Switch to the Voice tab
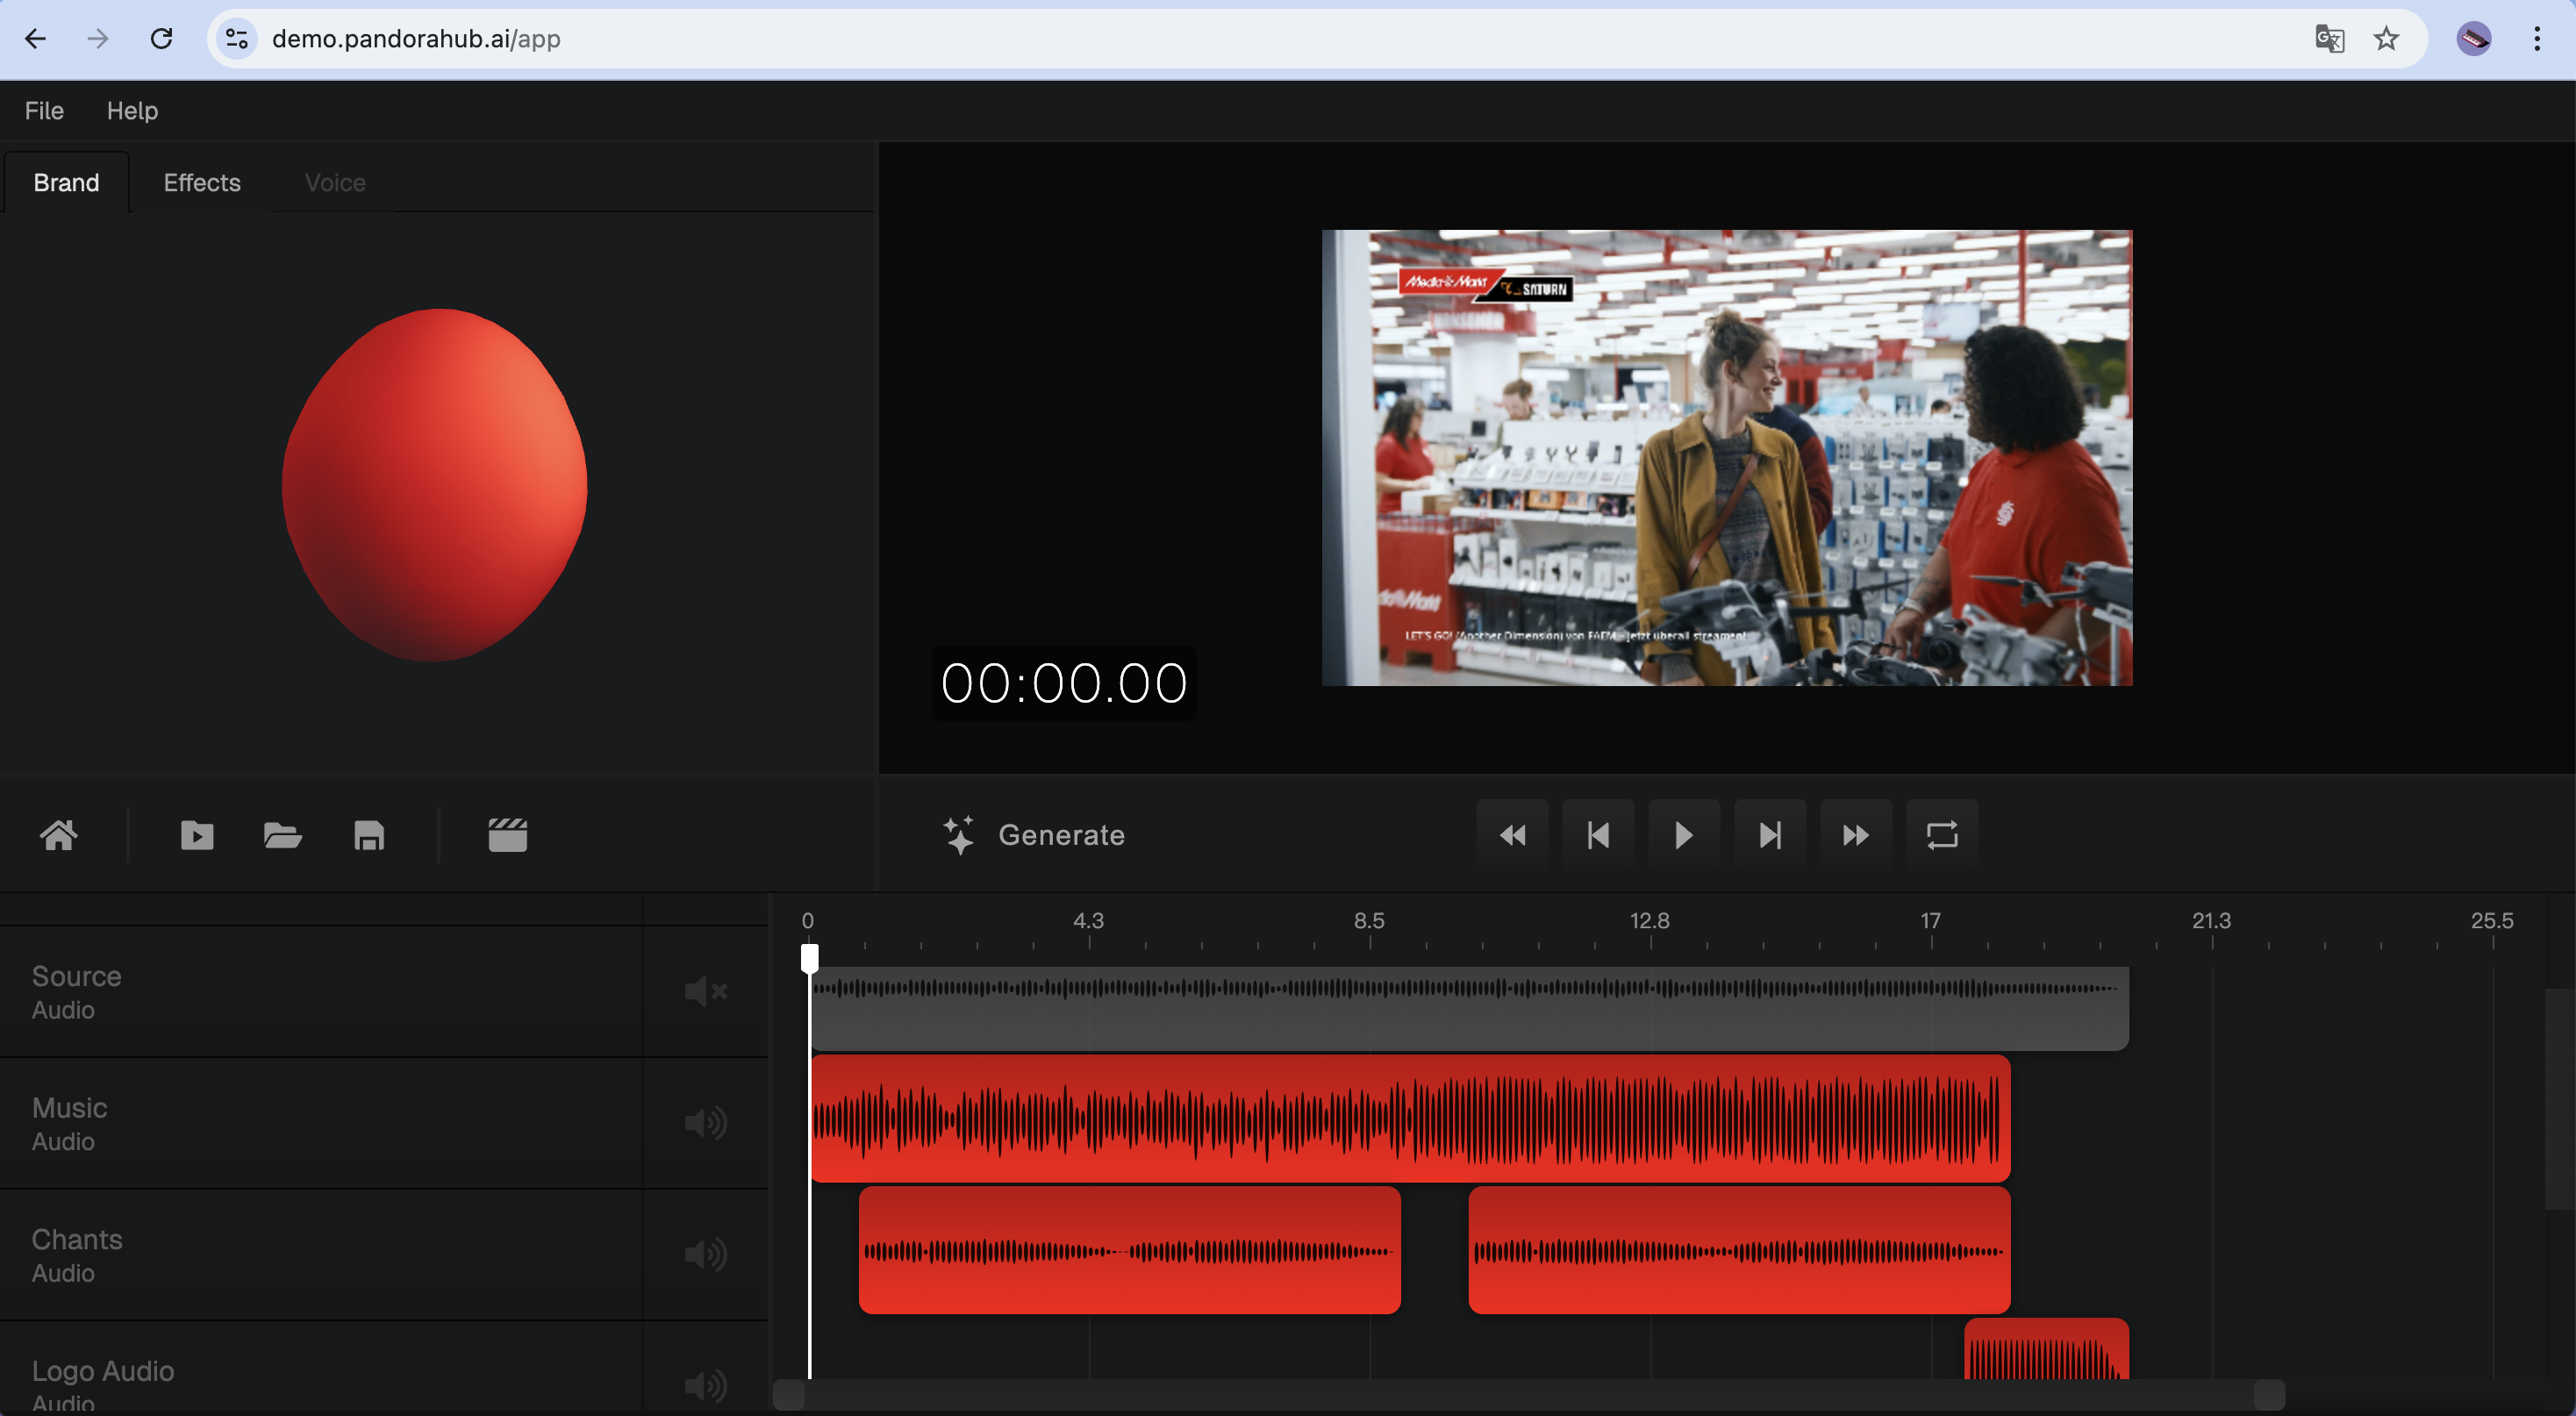2576x1416 pixels. (334, 182)
